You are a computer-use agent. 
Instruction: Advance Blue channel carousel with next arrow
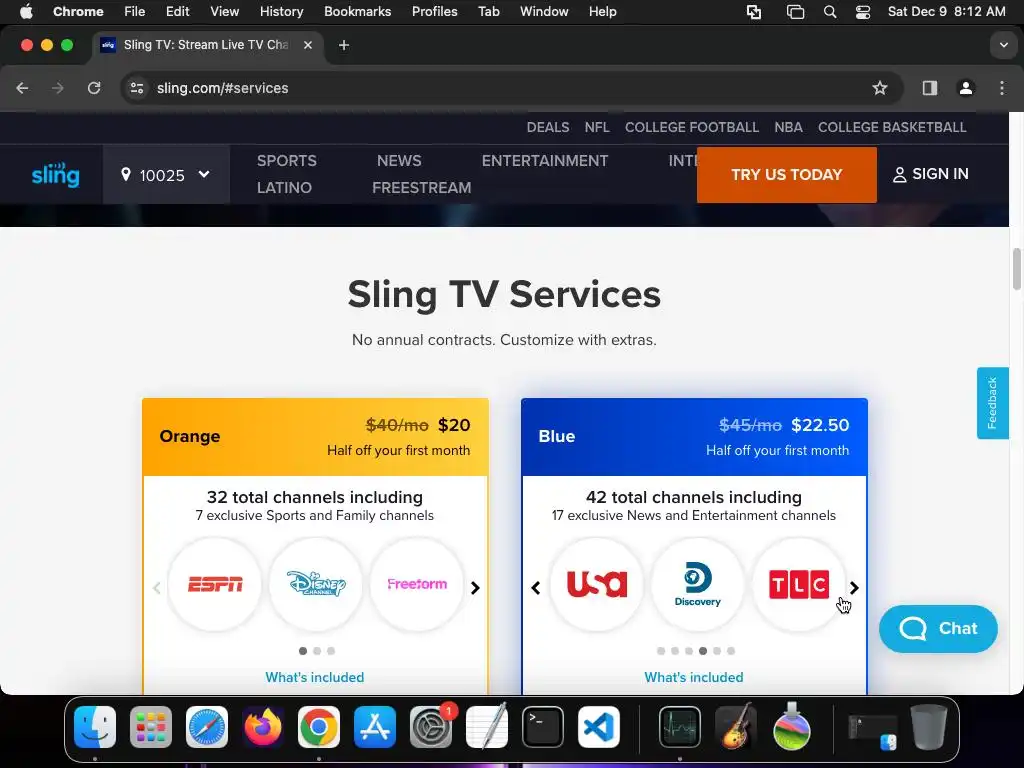[854, 588]
